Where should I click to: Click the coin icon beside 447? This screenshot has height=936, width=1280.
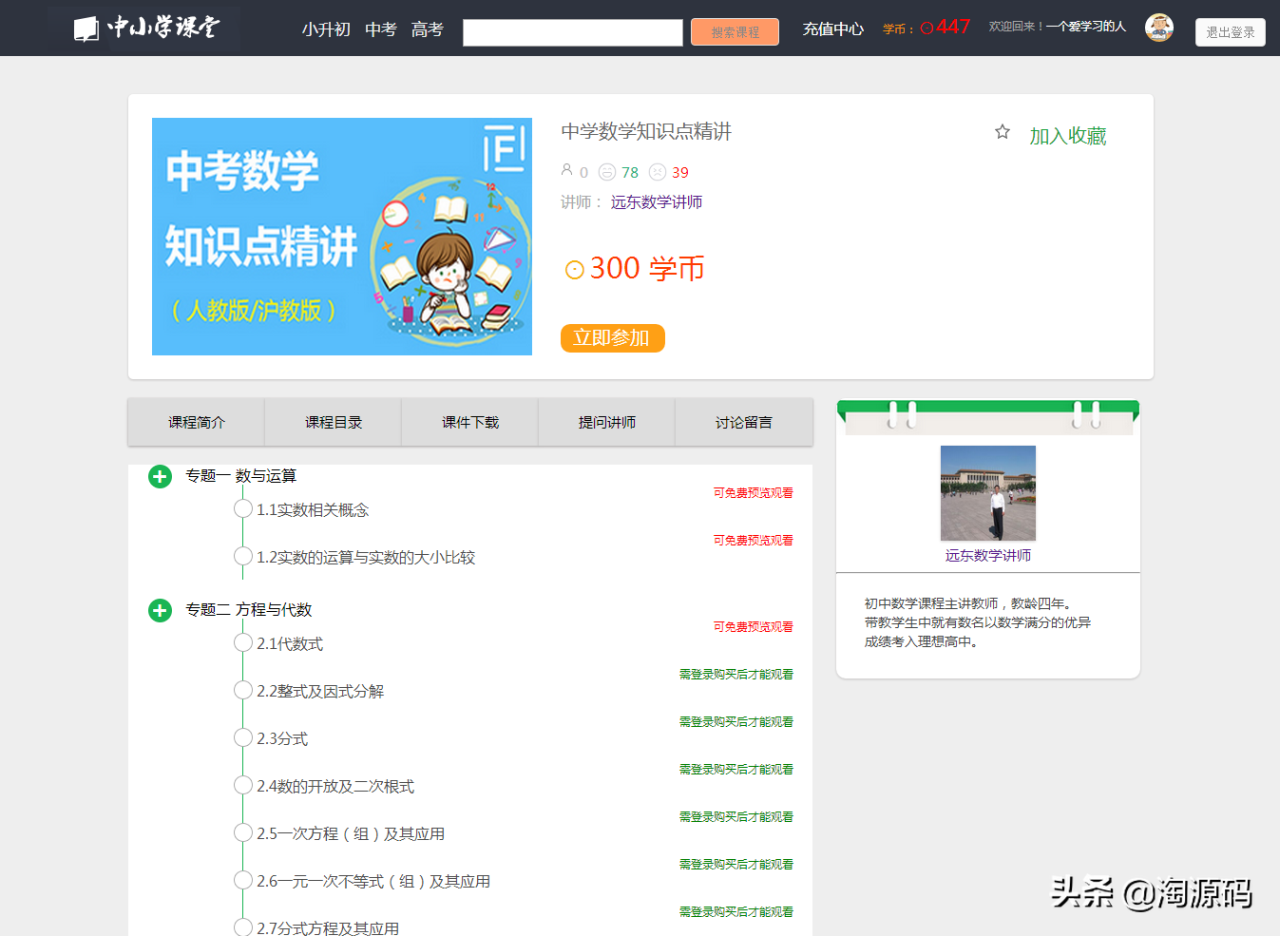927,28
